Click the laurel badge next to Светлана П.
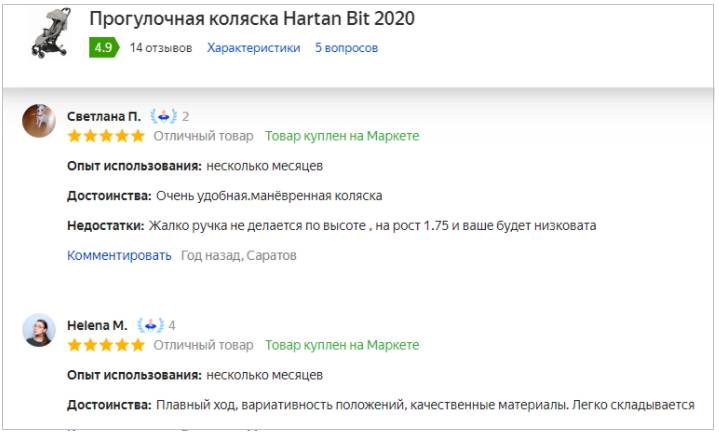The width and height of the screenshot is (719, 435). coord(164,116)
